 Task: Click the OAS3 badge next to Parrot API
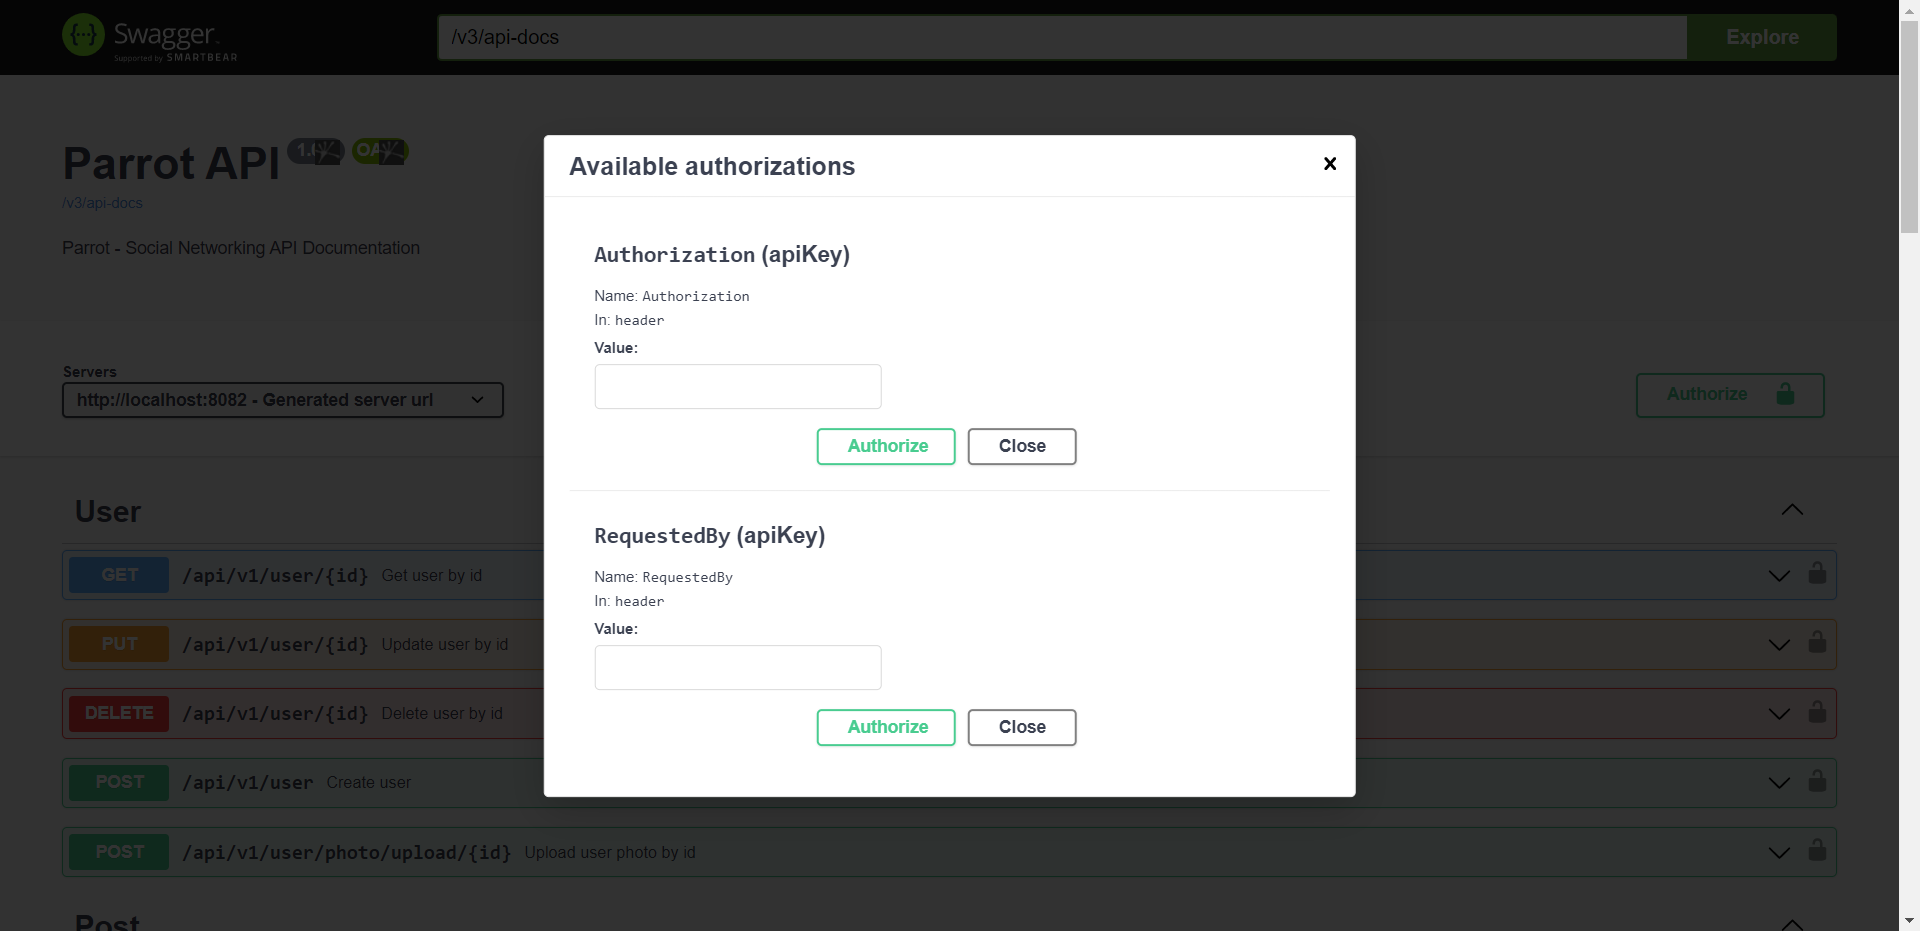379,151
